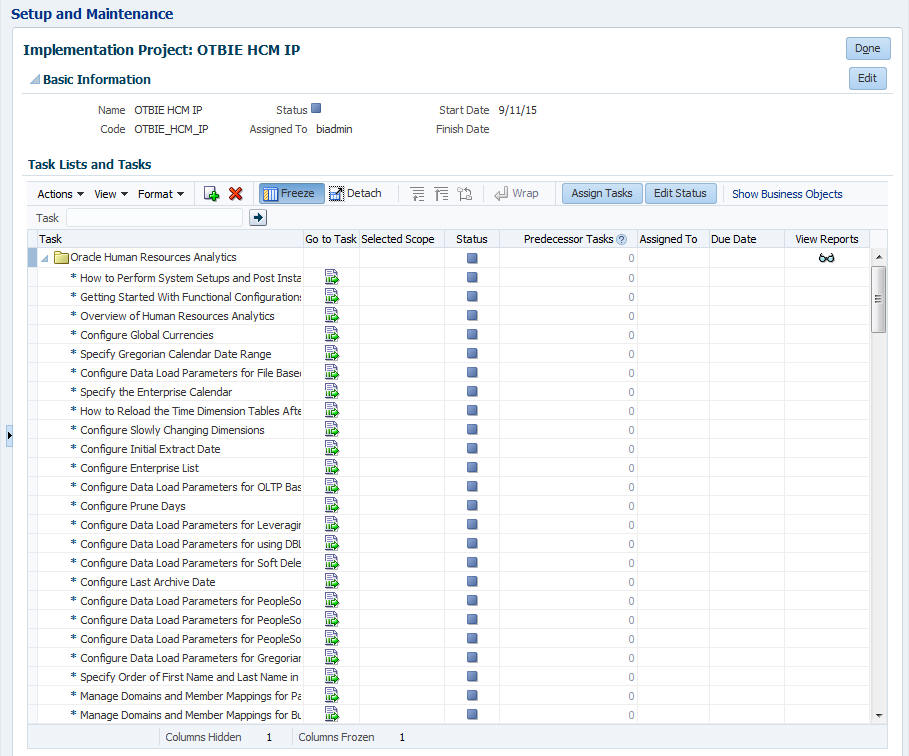Click the red Delete icon in the toolbar
909x756 pixels.
(x=236, y=193)
